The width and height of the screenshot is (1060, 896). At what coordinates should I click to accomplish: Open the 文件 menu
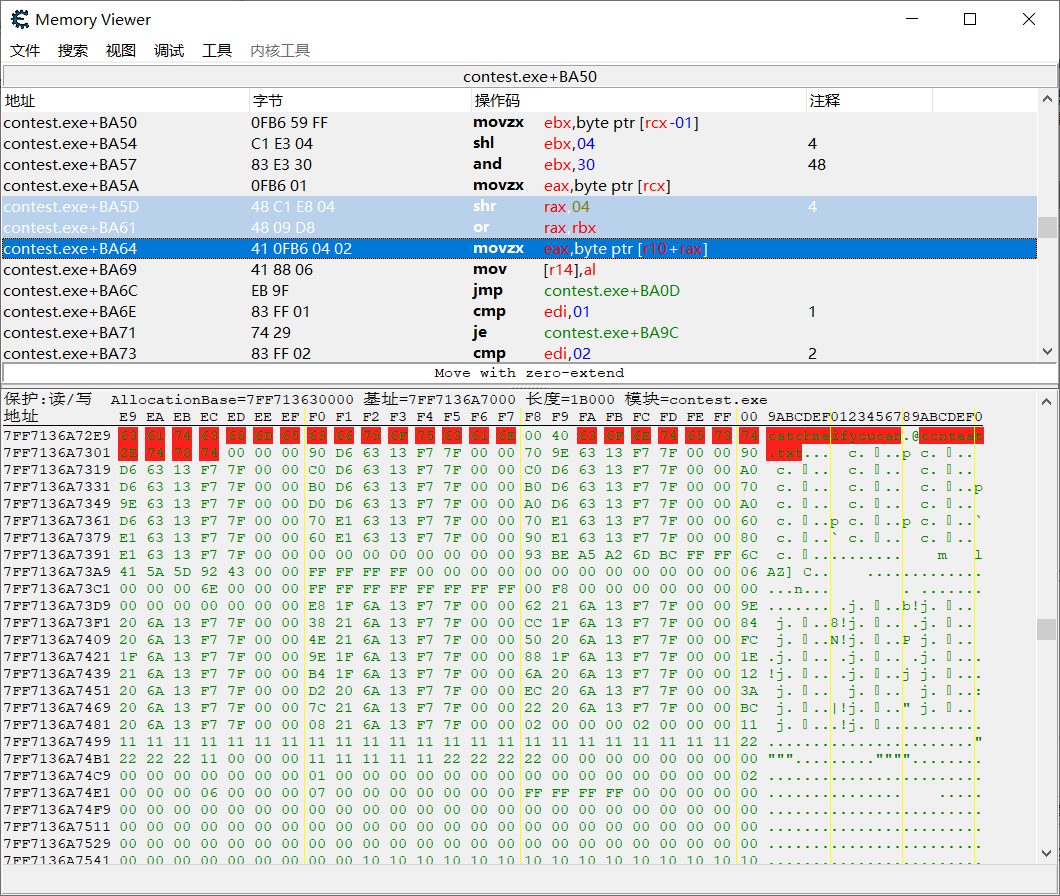[x=25, y=51]
